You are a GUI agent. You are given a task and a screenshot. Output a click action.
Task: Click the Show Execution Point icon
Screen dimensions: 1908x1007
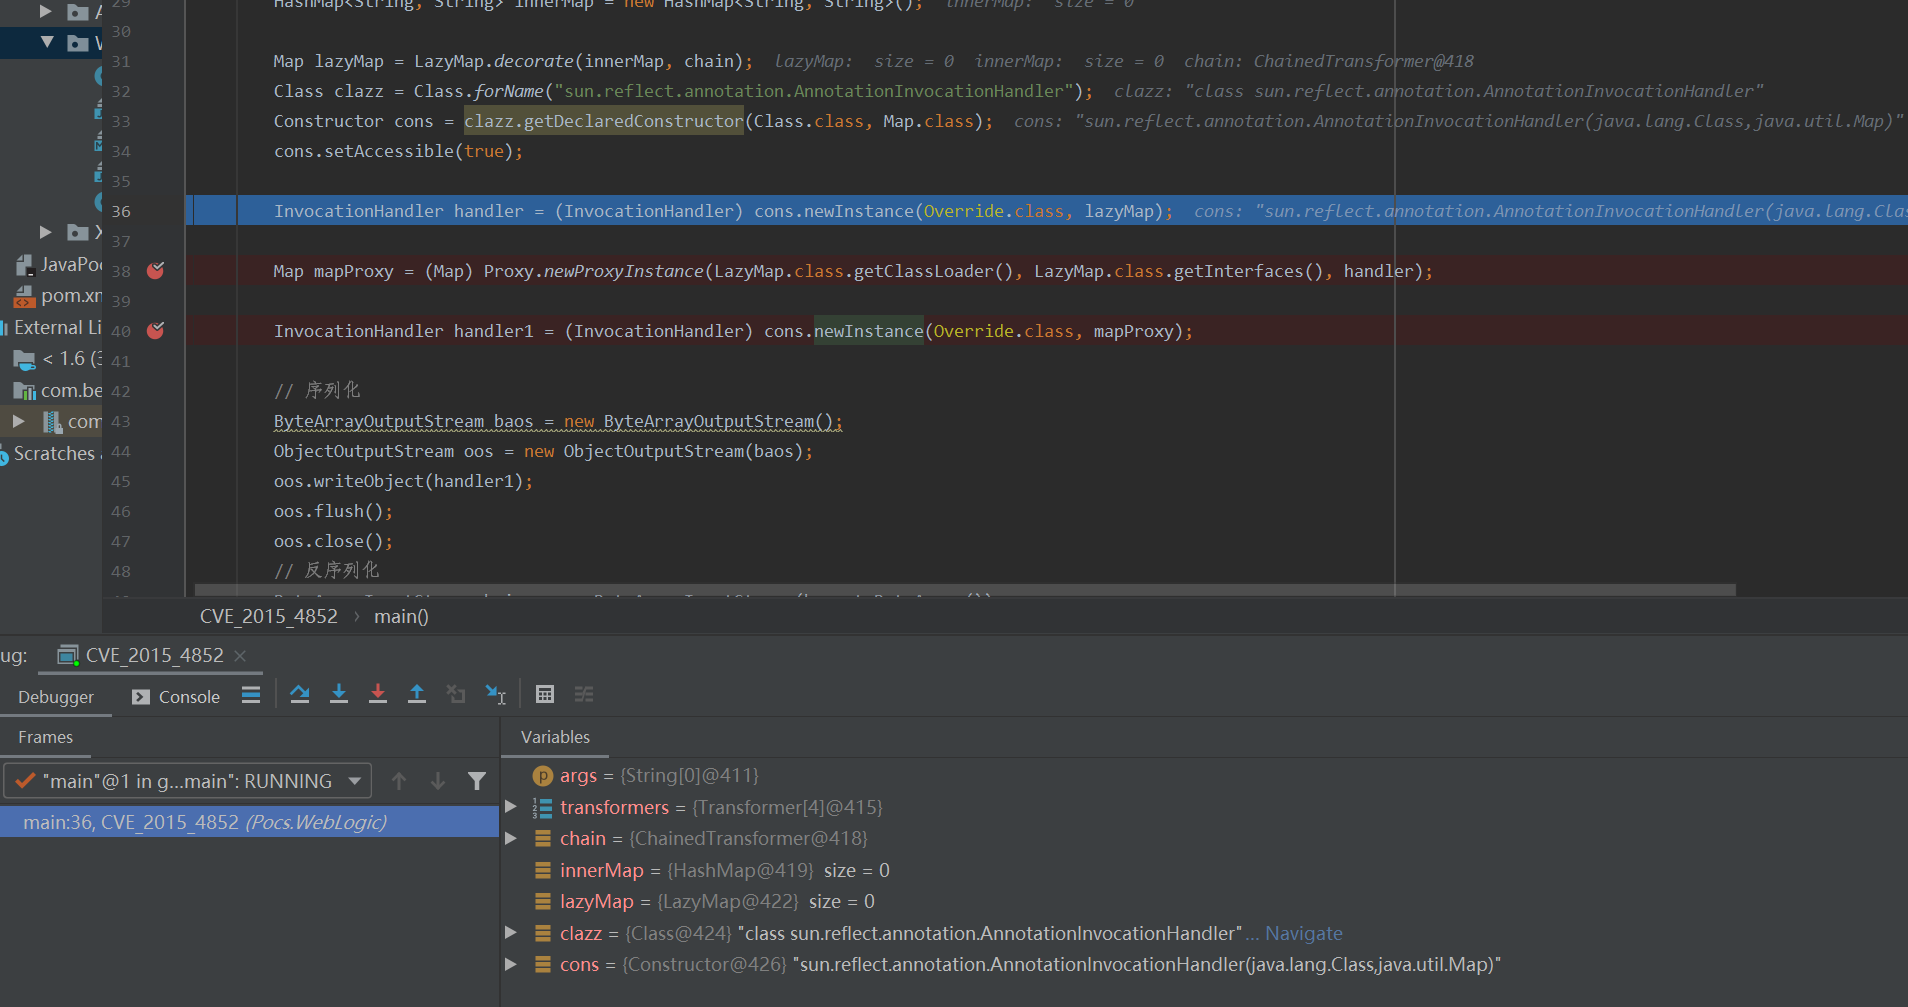pos(251,694)
